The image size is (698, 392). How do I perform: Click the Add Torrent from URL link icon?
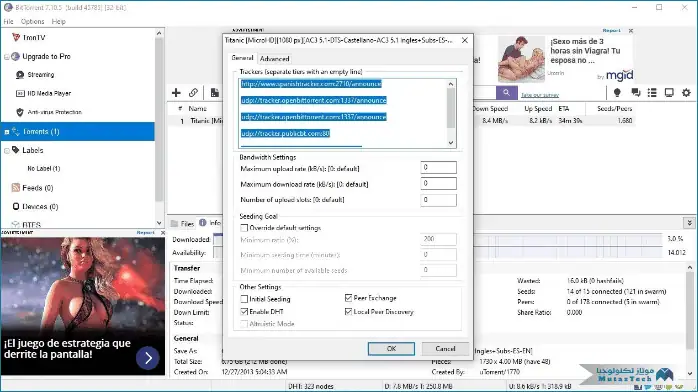coord(193,93)
